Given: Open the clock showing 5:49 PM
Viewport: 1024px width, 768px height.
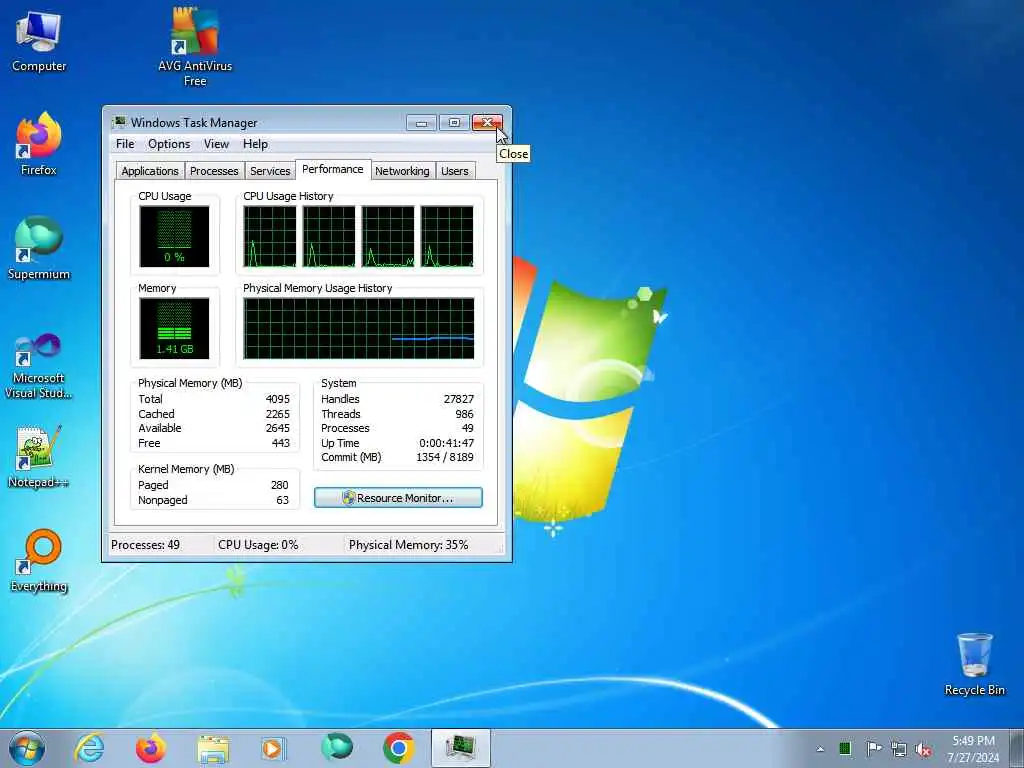Looking at the screenshot, I should (x=973, y=741).
